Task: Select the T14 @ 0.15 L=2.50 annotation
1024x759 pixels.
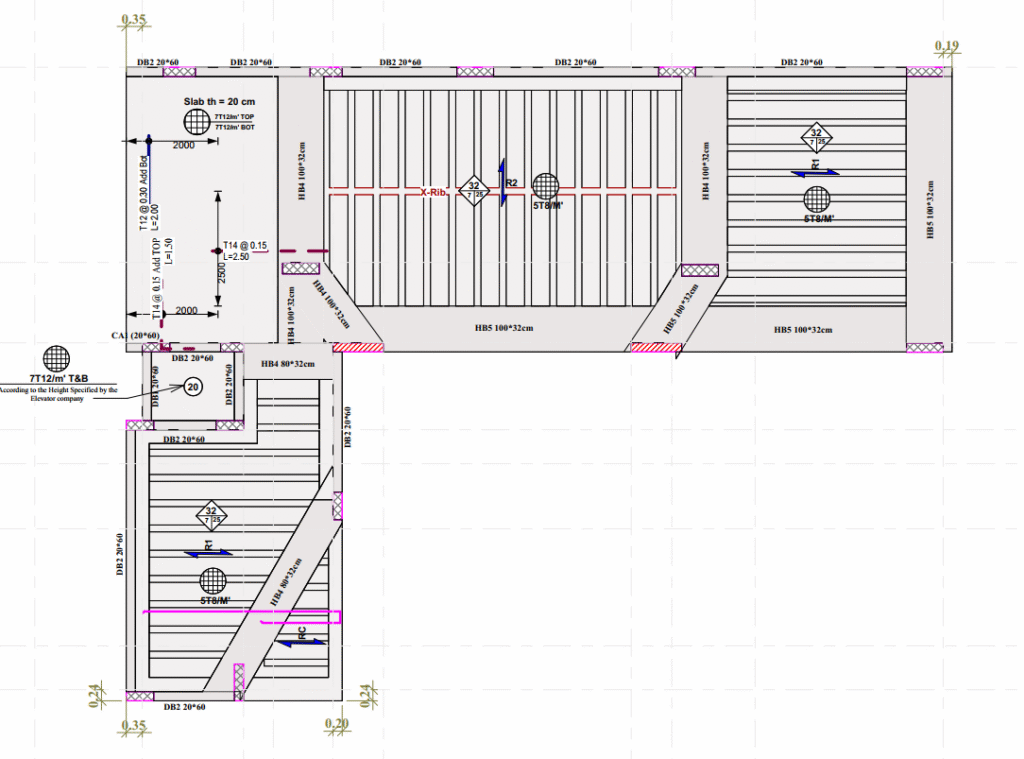Action: [x=245, y=250]
